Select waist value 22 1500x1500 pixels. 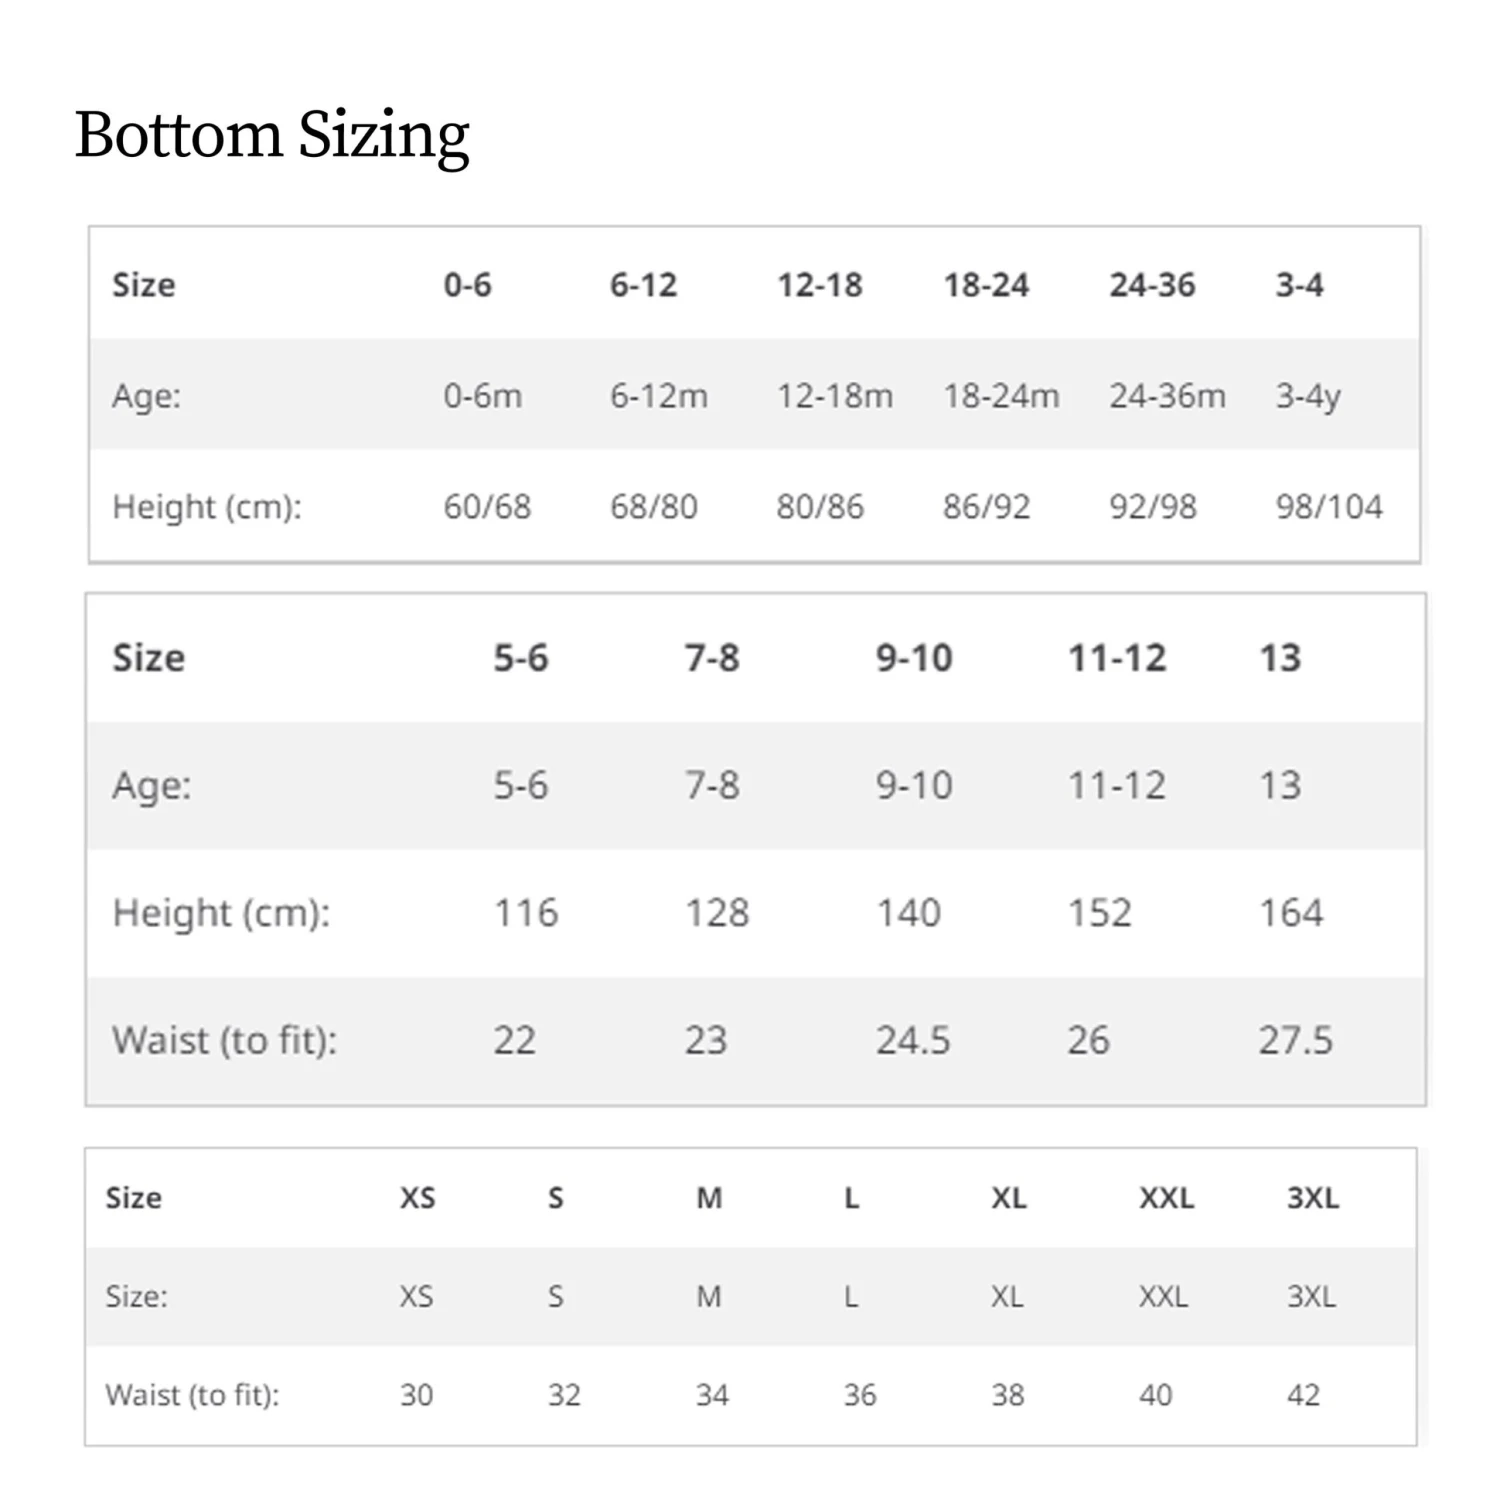514,1040
